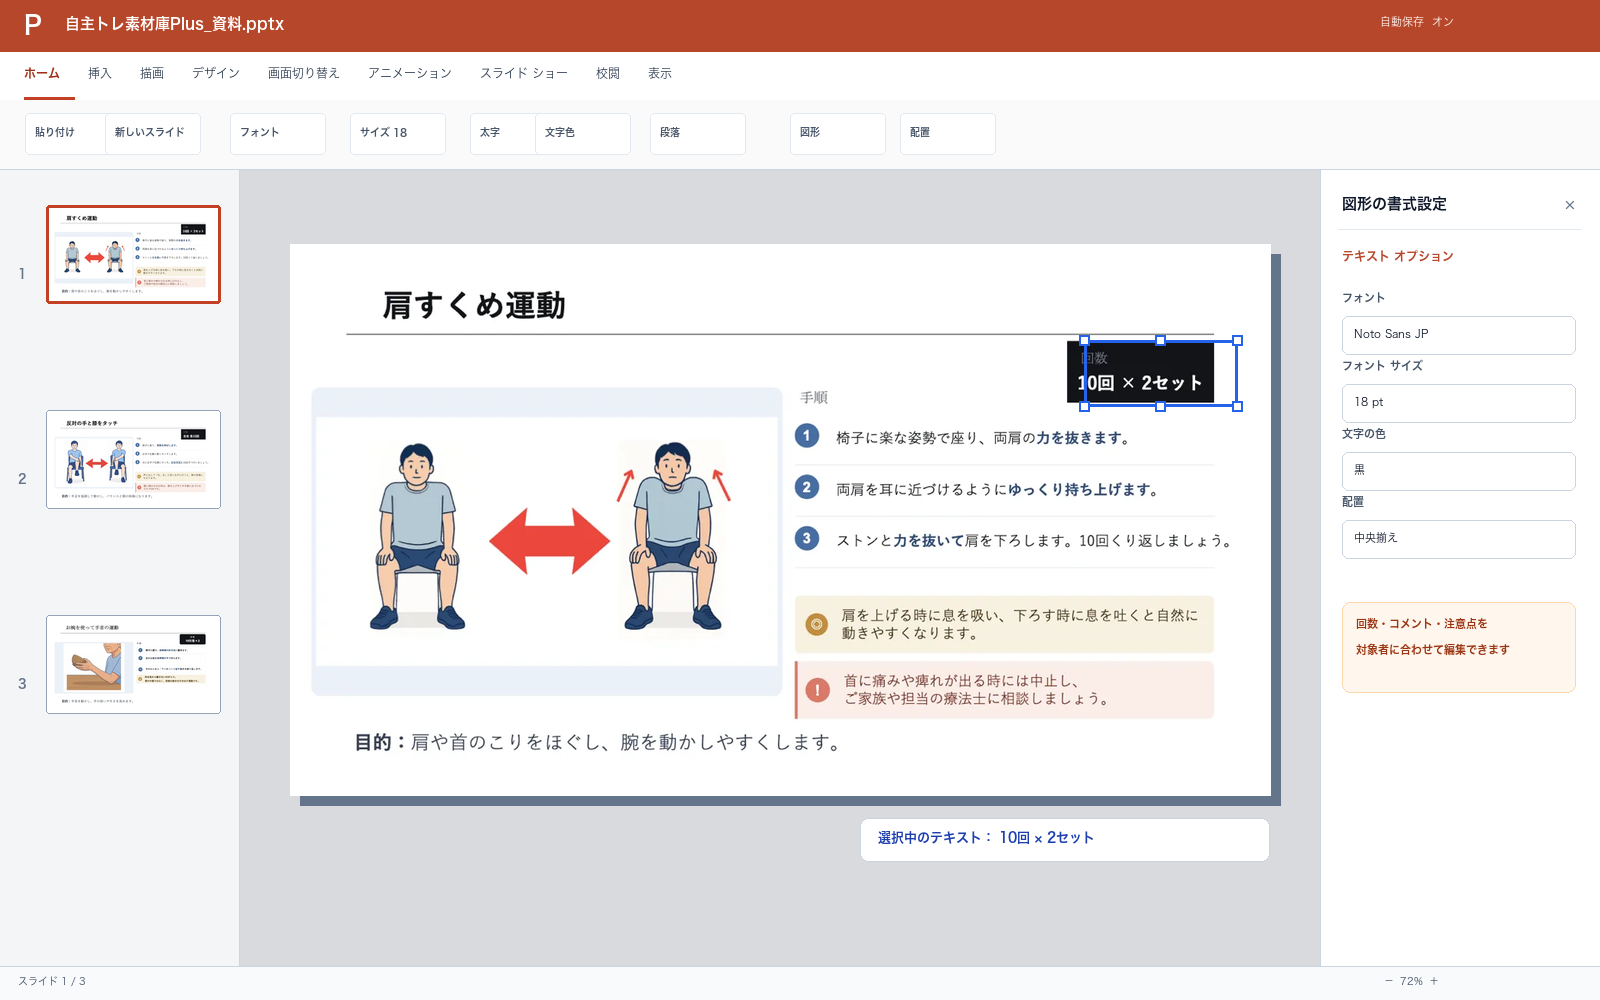Open the 挿入 tab
Screen dimensions: 1600x1000
pos(100,73)
